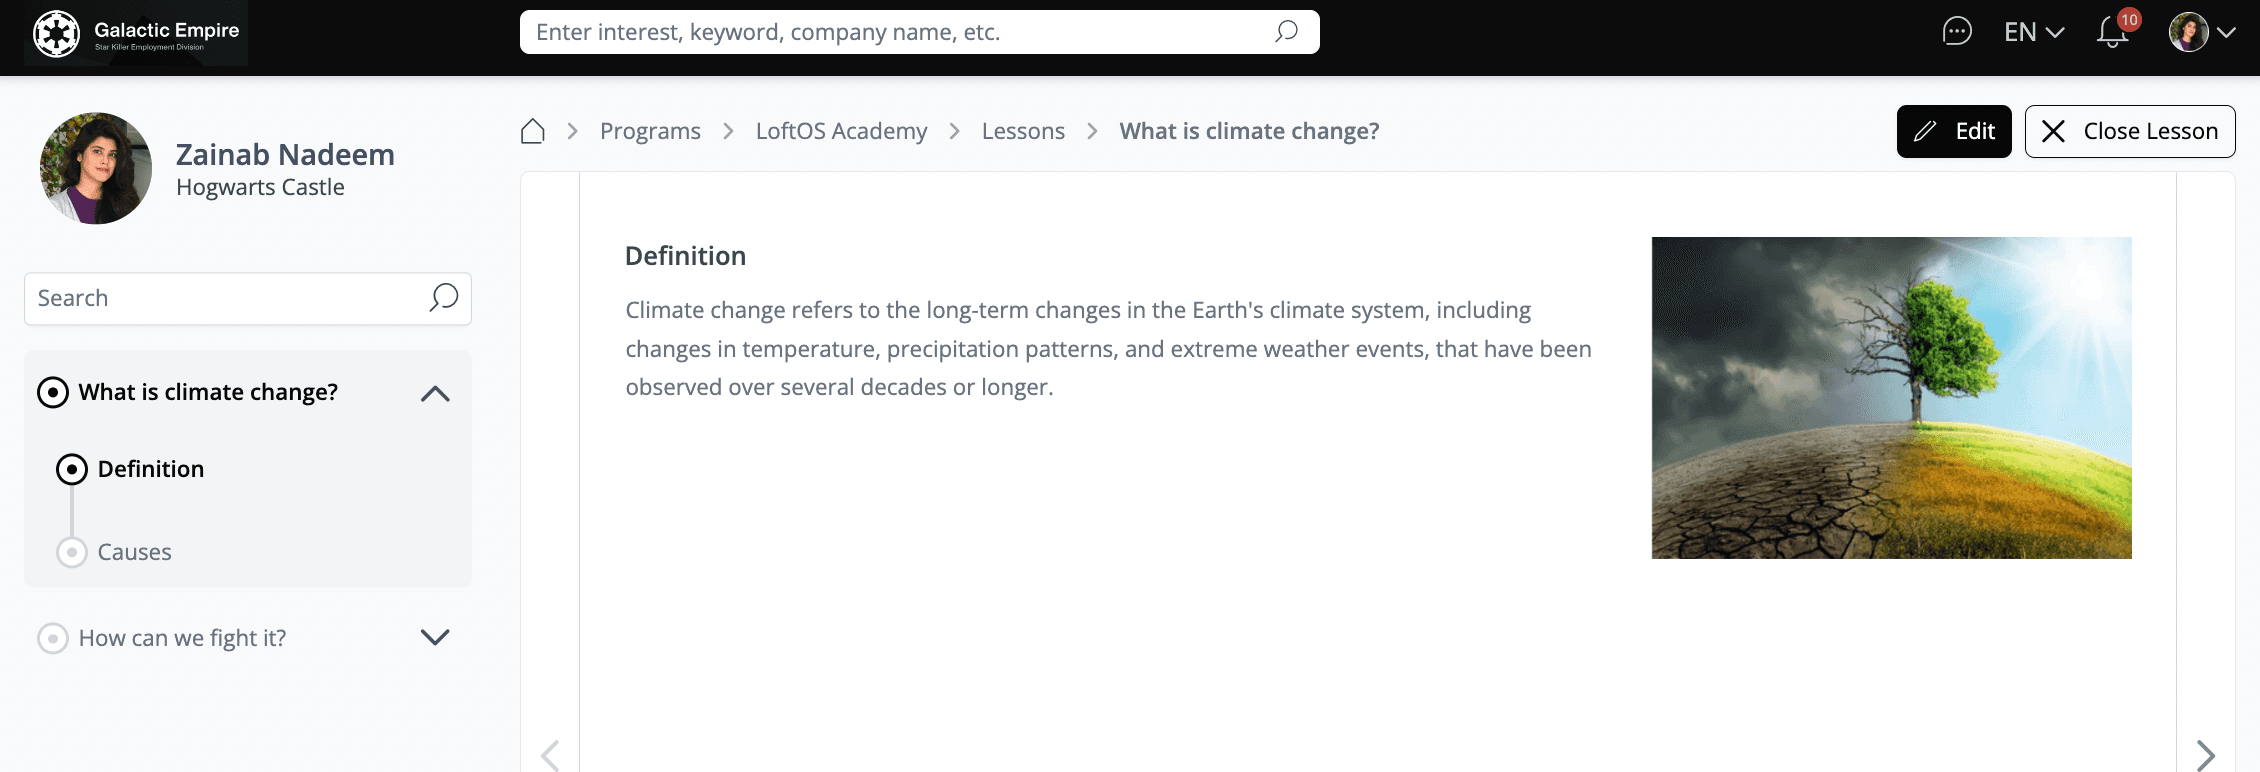Open the notifications bell icon
2260x772 pixels.
(x=2112, y=32)
